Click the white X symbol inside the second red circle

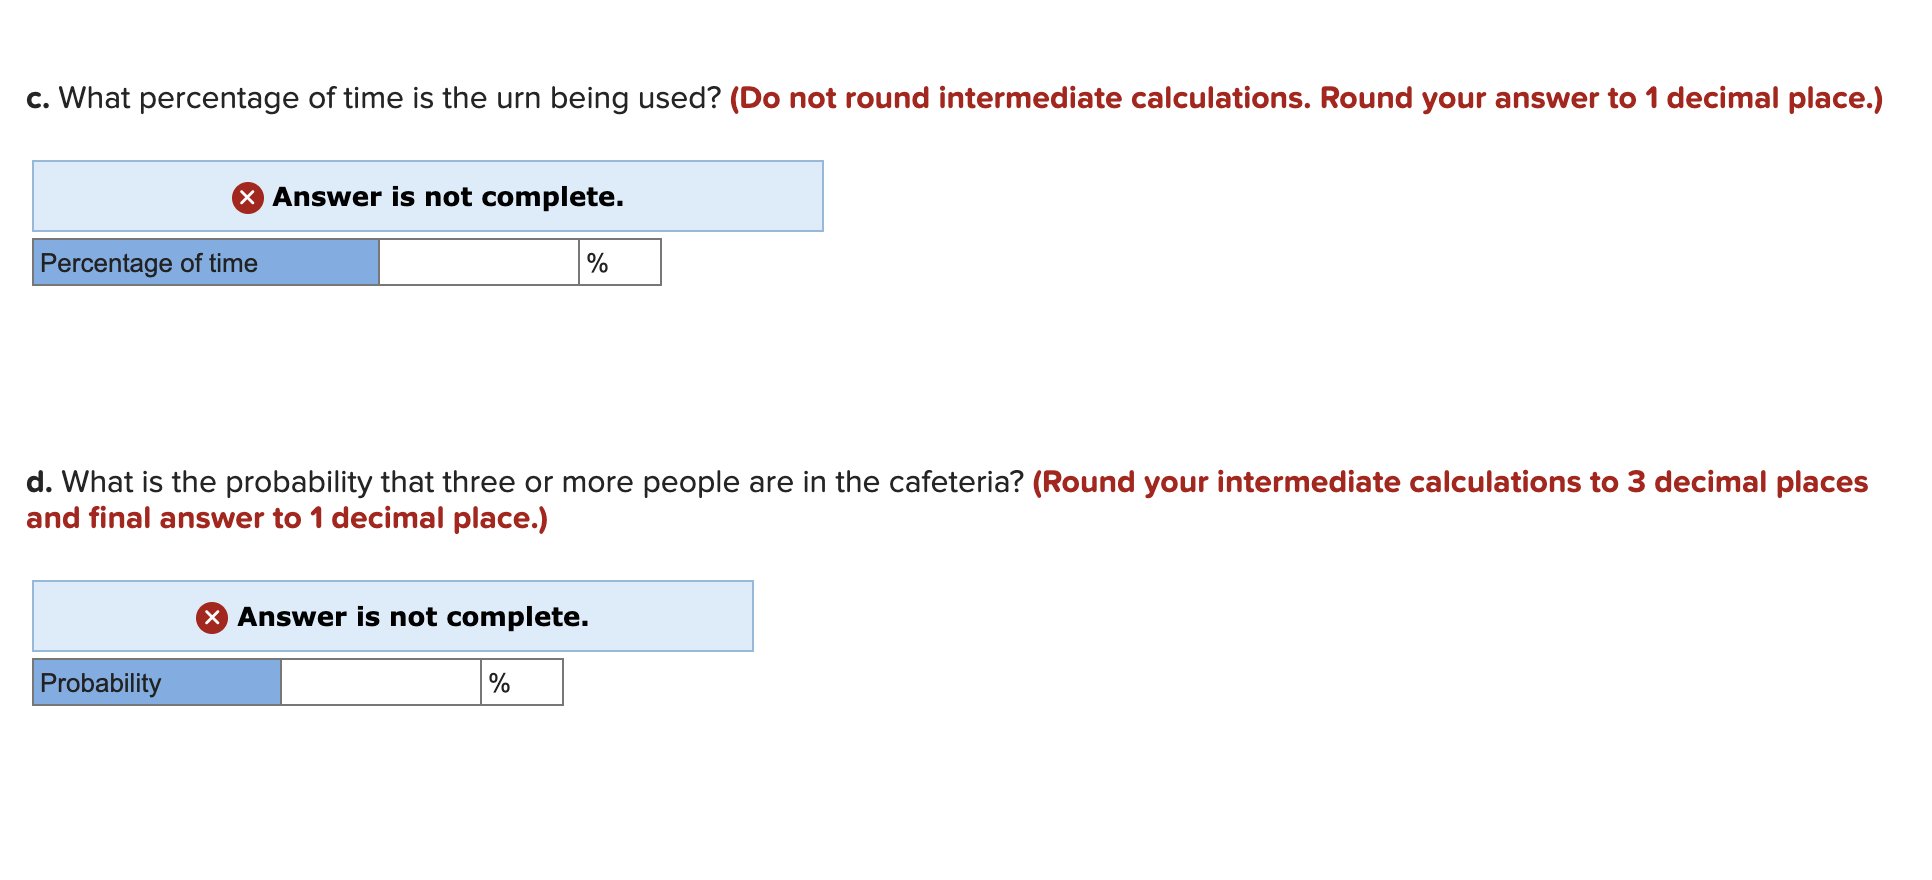point(211,618)
